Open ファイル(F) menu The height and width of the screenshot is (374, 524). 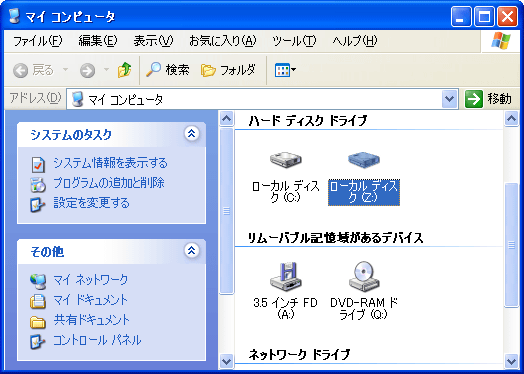(x=37, y=41)
